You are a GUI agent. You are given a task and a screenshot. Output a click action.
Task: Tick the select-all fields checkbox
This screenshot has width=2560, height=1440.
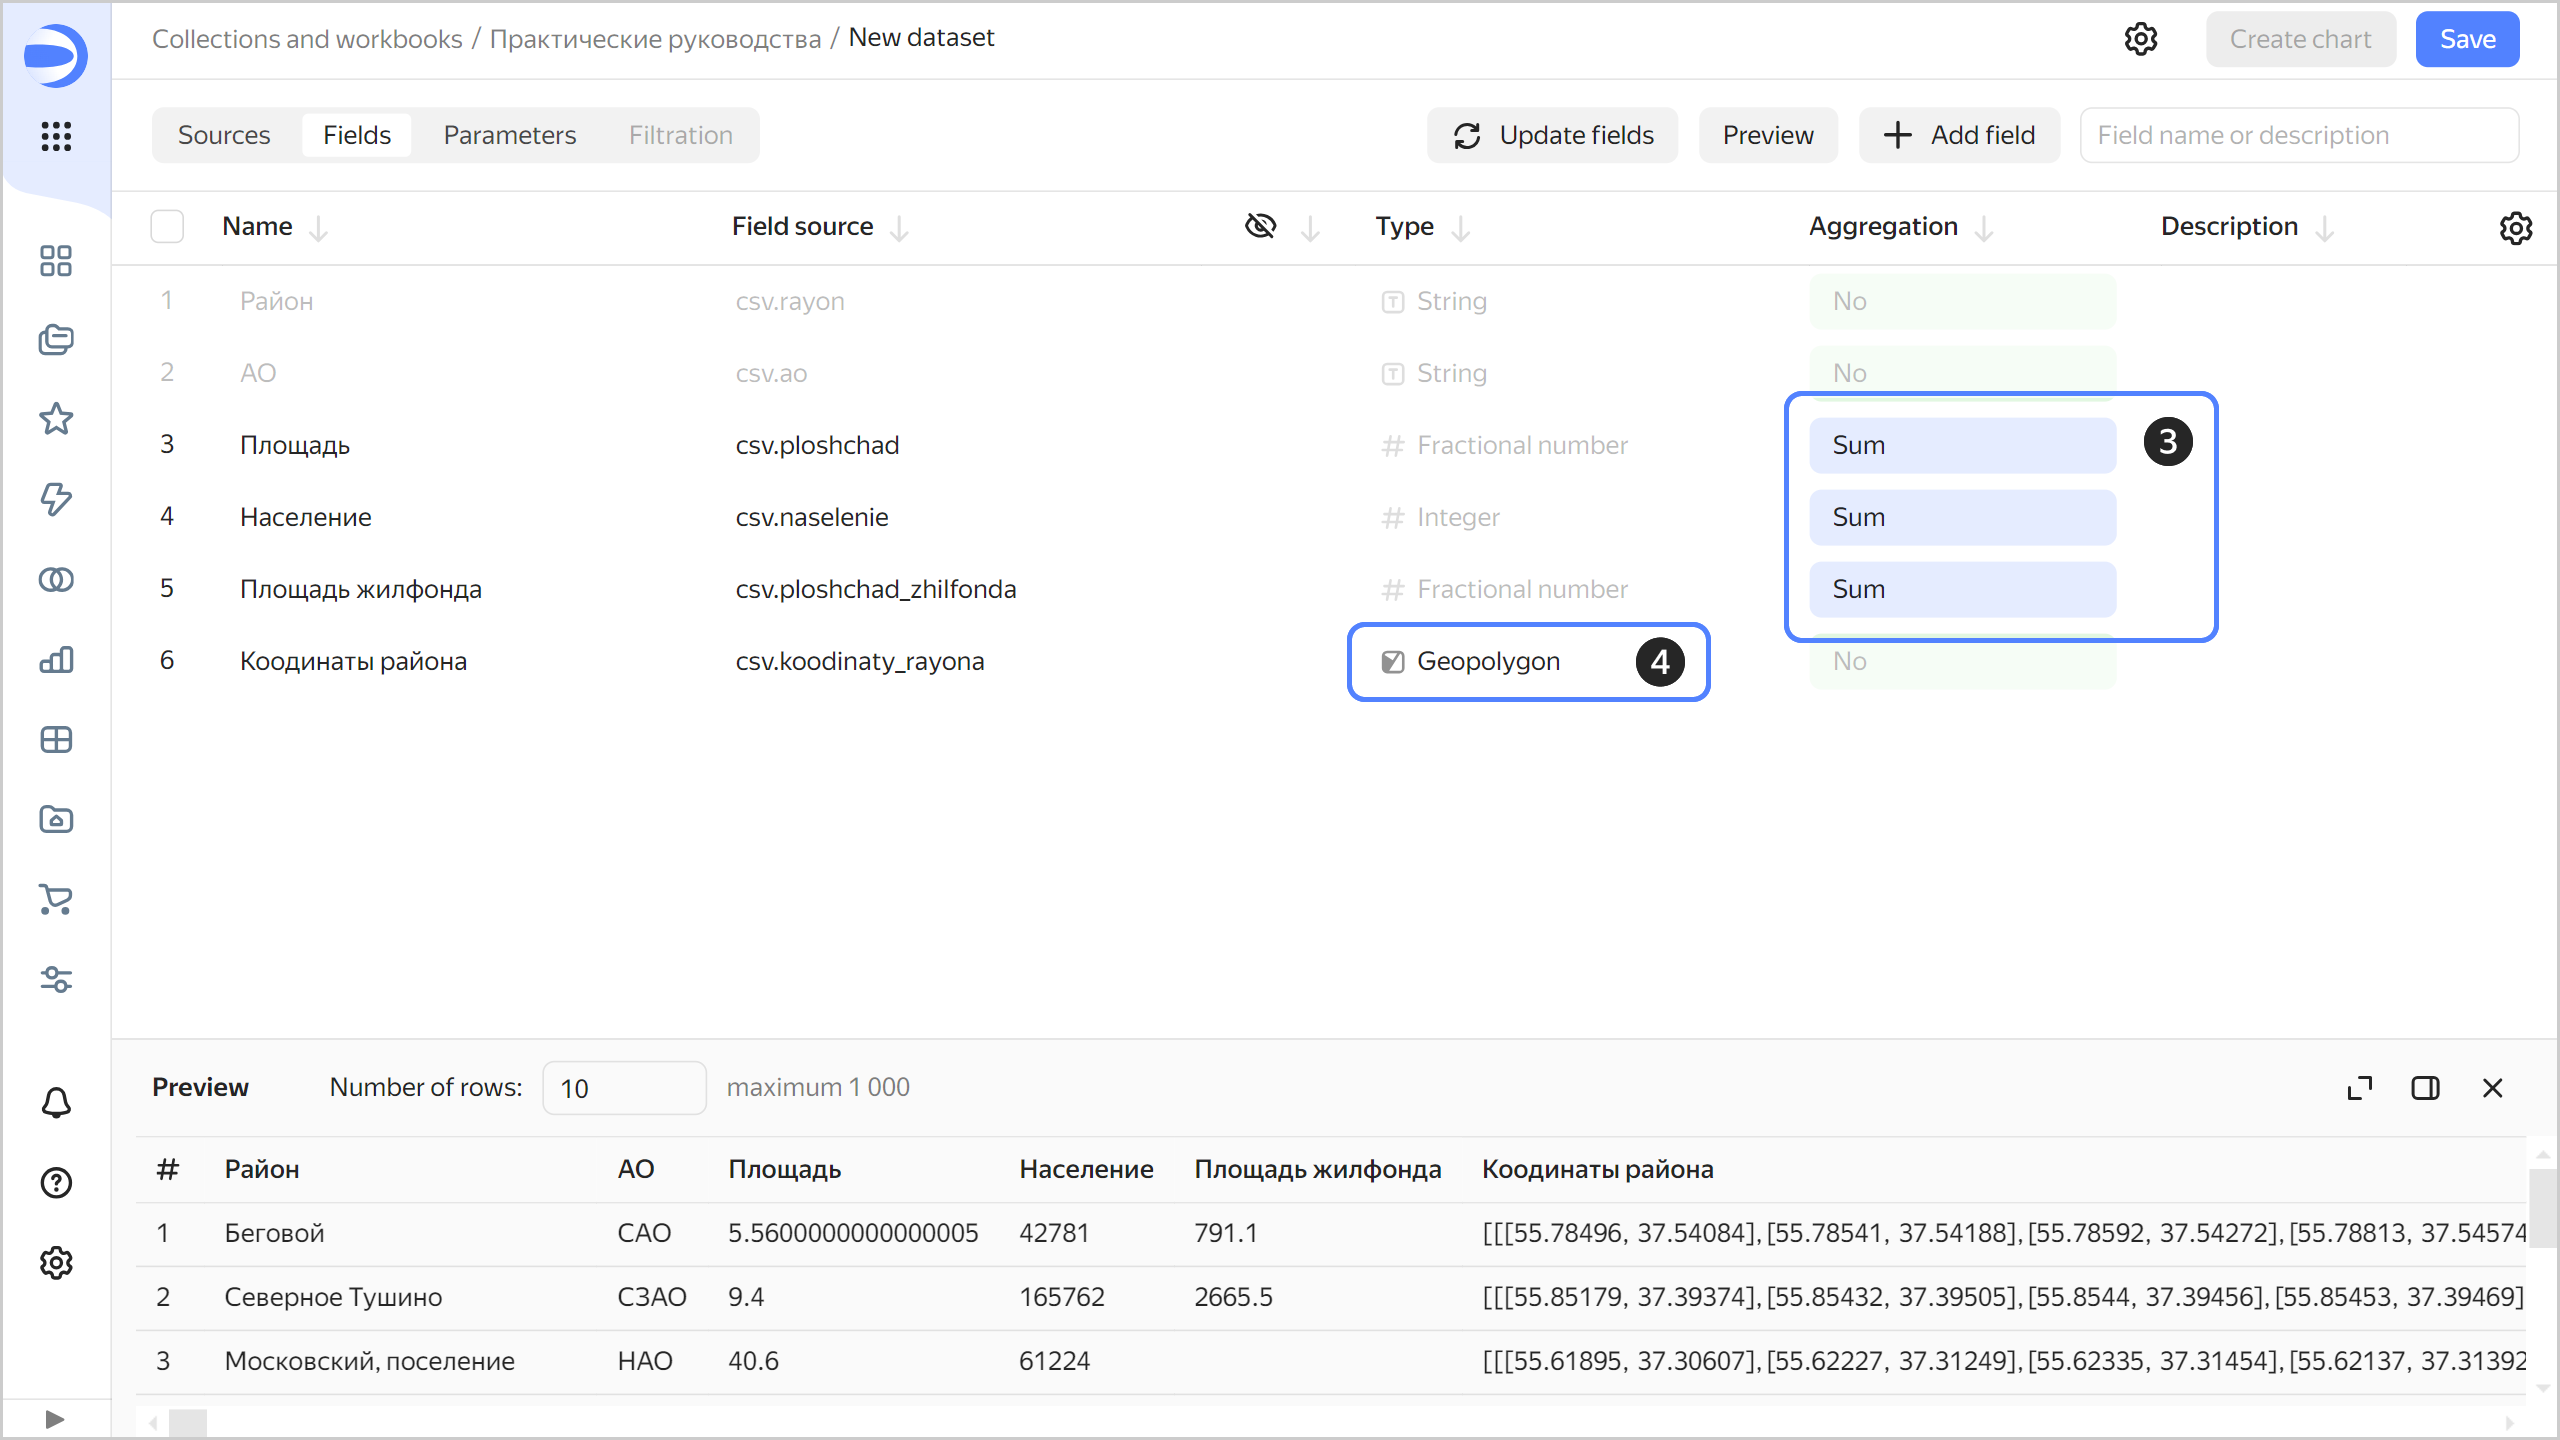point(167,227)
